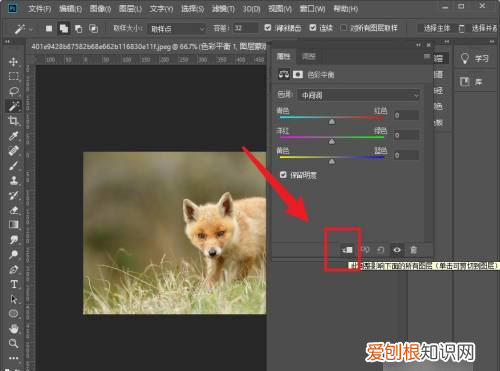500x371 pixels.
Task: Disable the 消除锯齿 anti-alias checkbox
Action: click(x=268, y=28)
